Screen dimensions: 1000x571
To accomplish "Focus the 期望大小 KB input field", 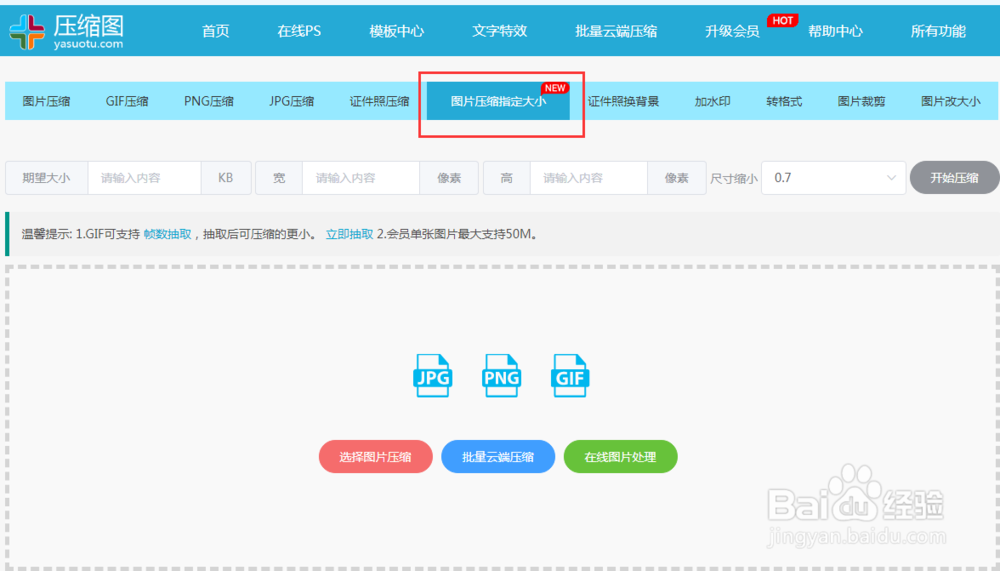I will [x=144, y=178].
